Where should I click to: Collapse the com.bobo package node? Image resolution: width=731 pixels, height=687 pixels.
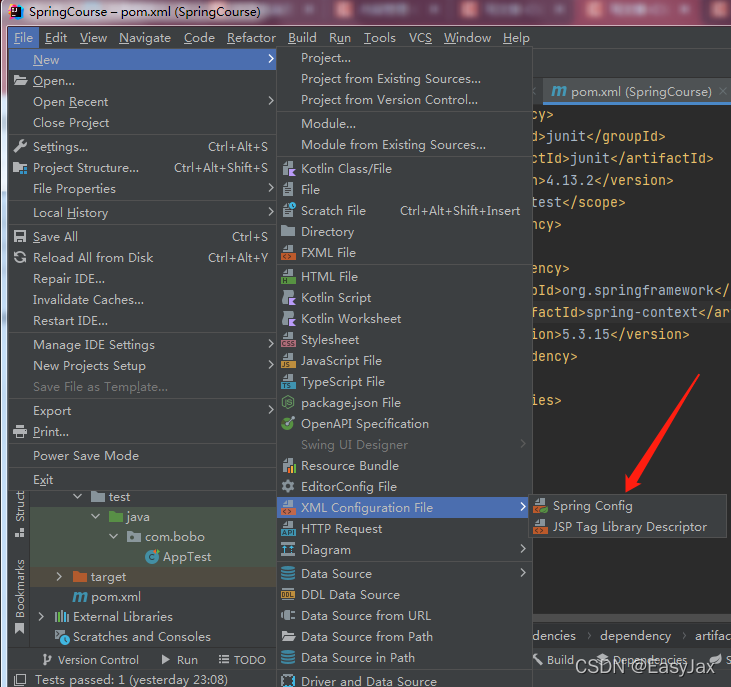(113, 536)
